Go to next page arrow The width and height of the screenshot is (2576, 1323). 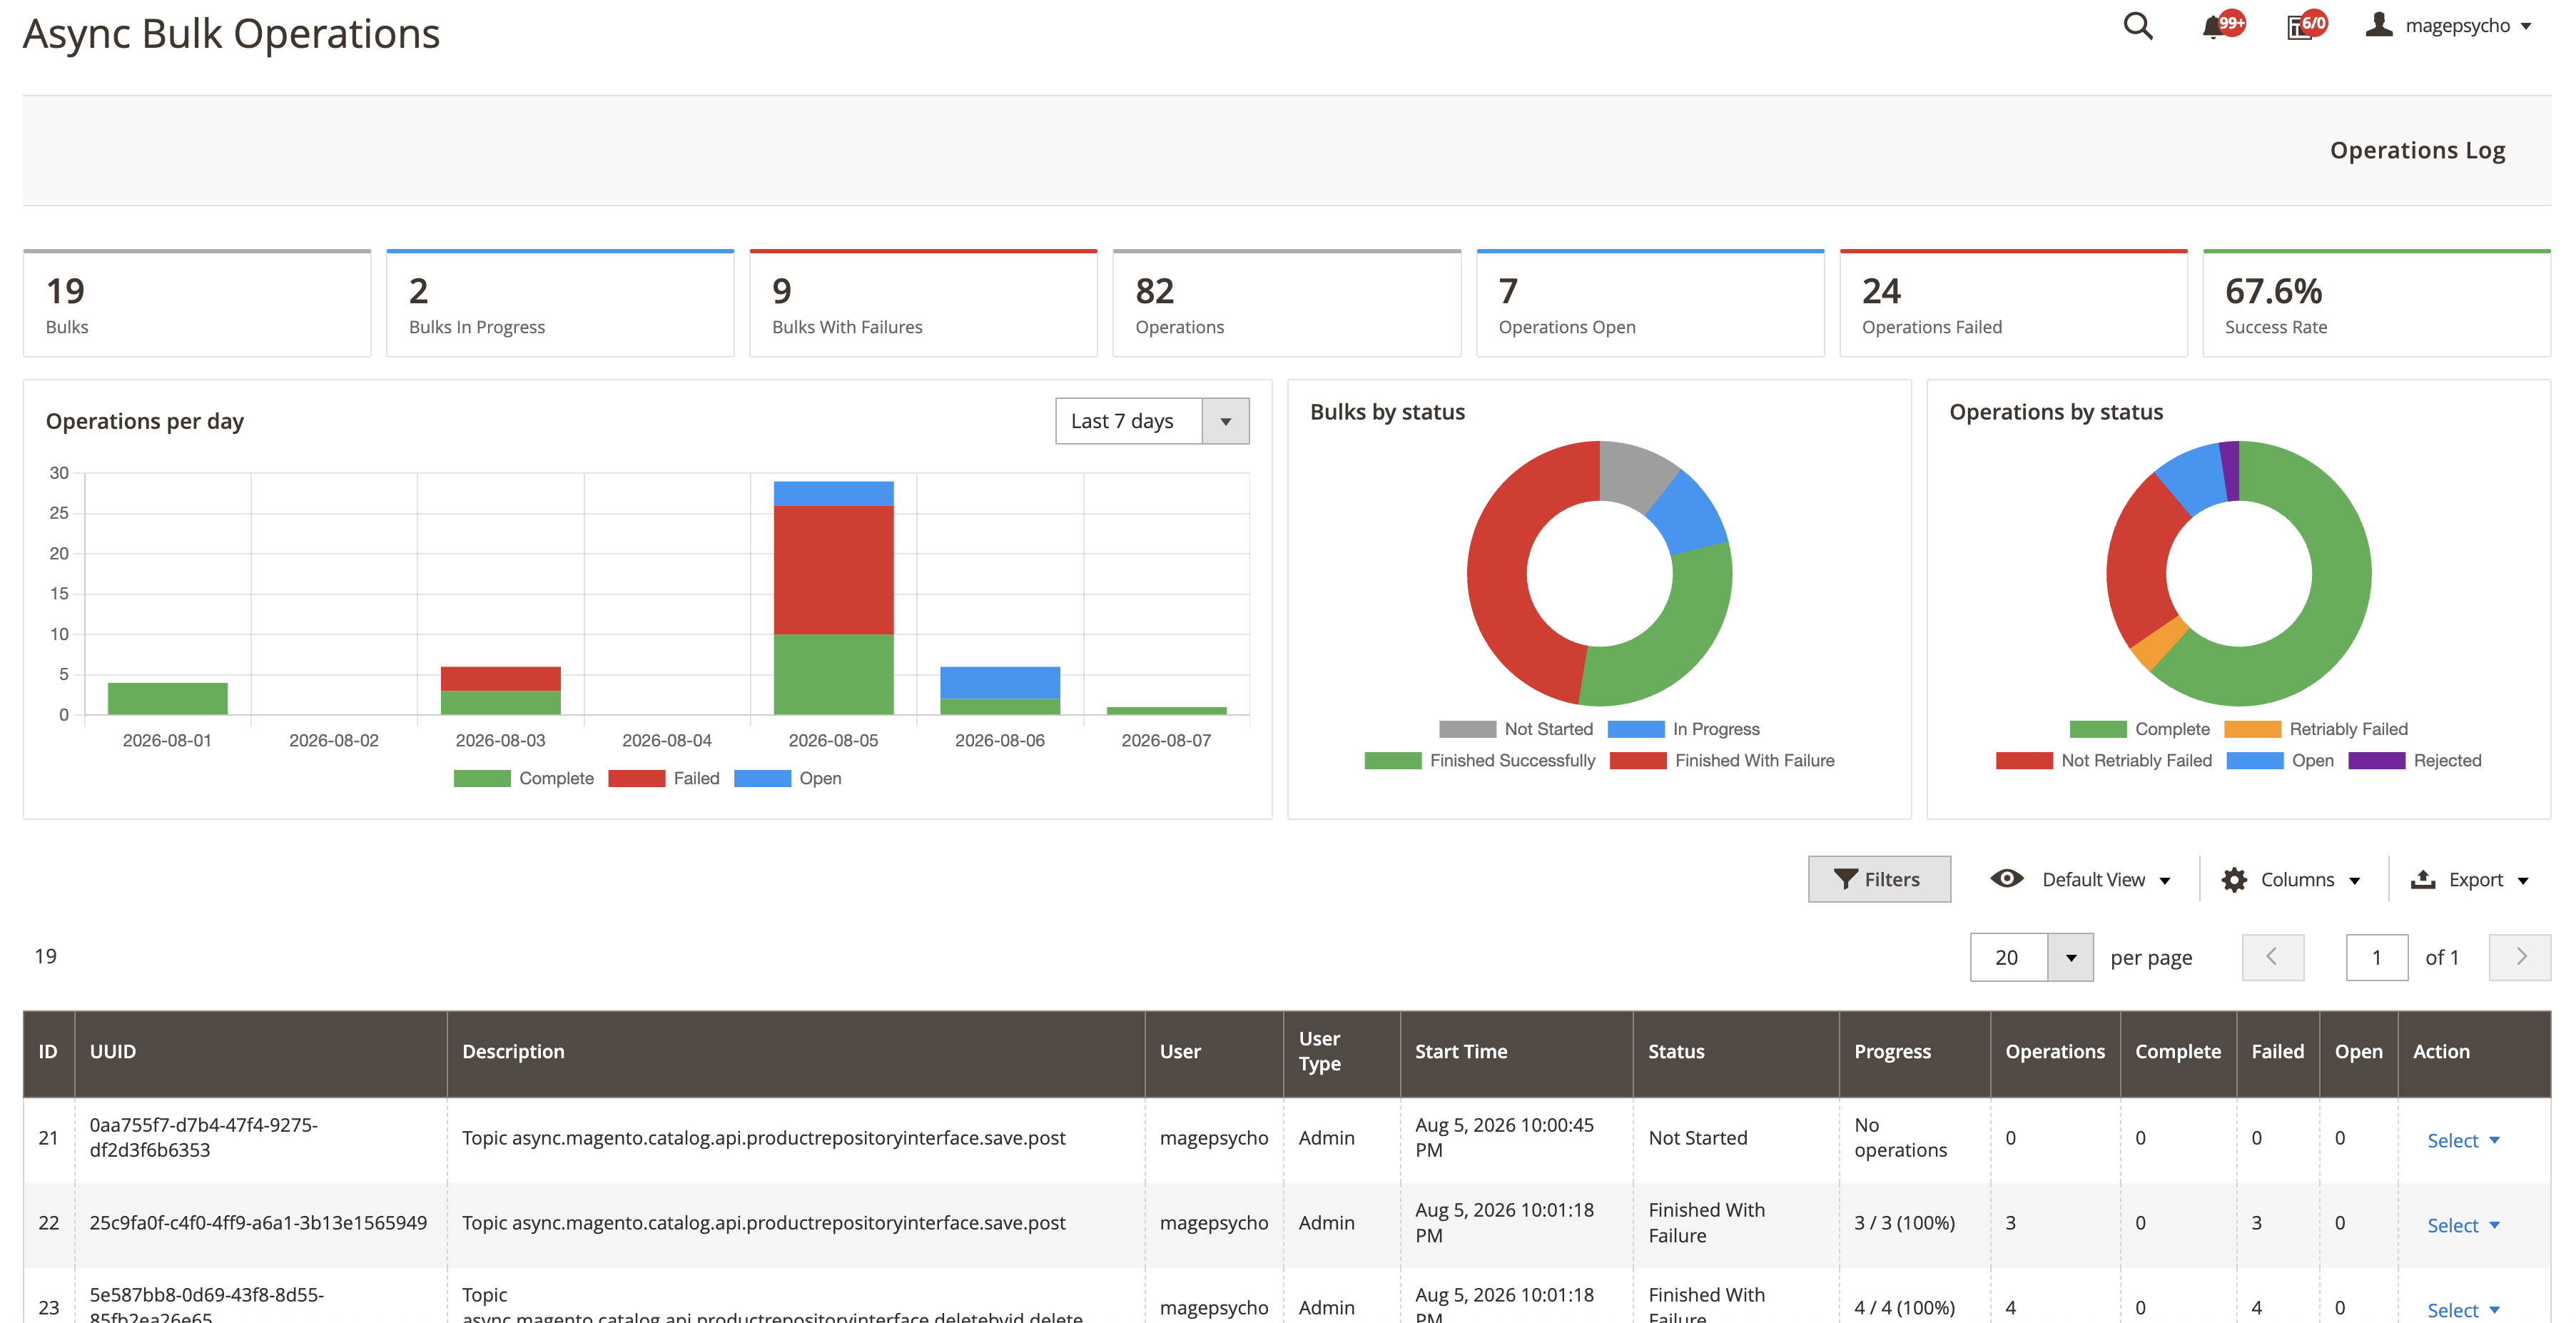[2520, 957]
